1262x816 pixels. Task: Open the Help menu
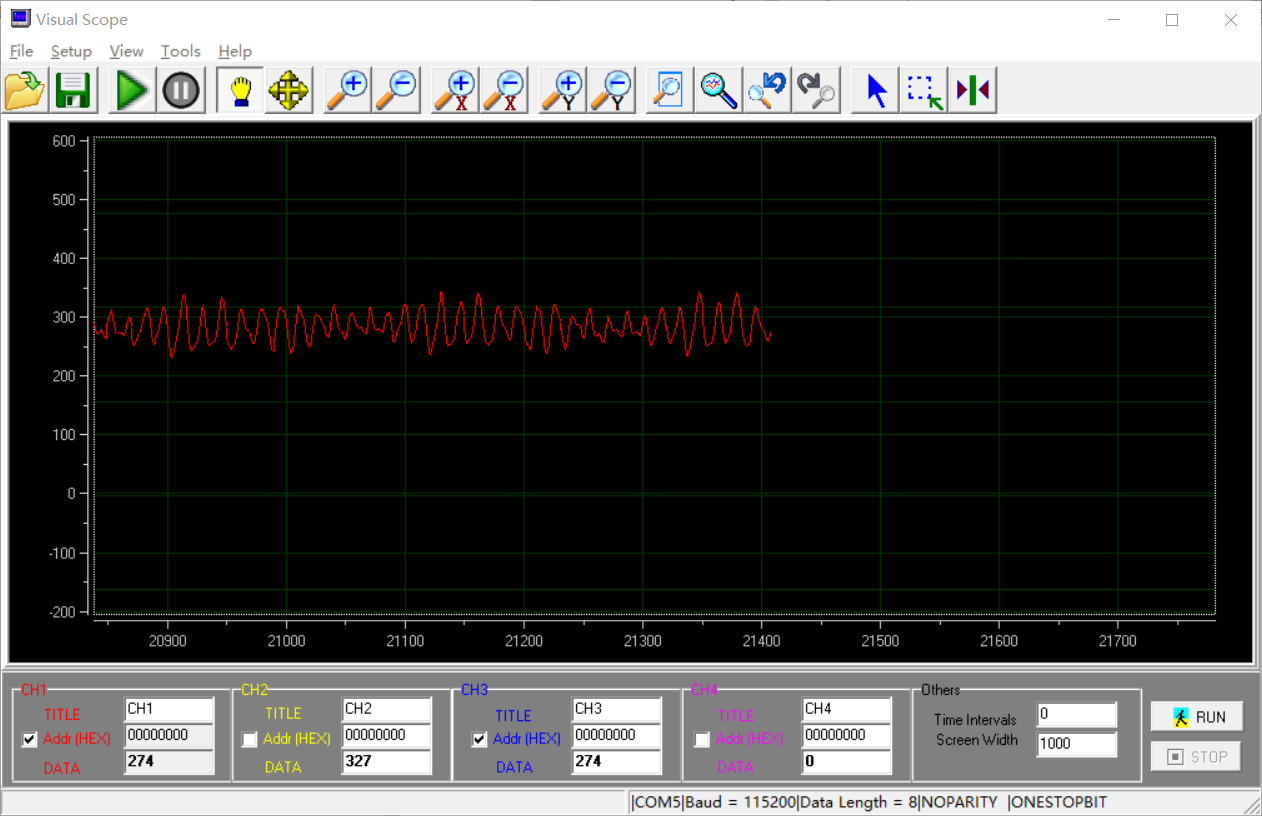(235, 51)
